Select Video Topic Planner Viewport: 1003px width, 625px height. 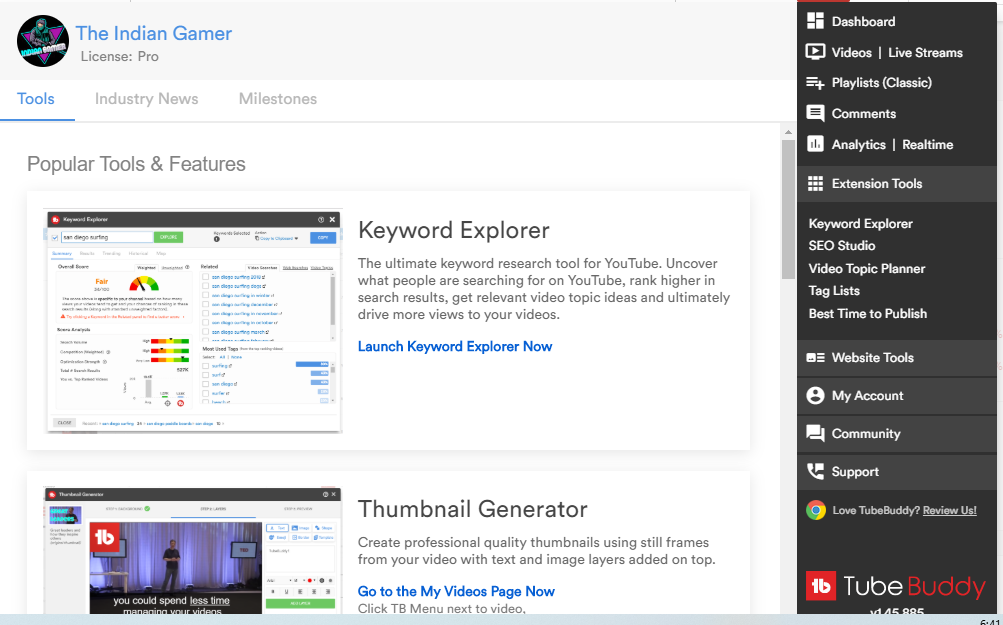coord(867,269)
